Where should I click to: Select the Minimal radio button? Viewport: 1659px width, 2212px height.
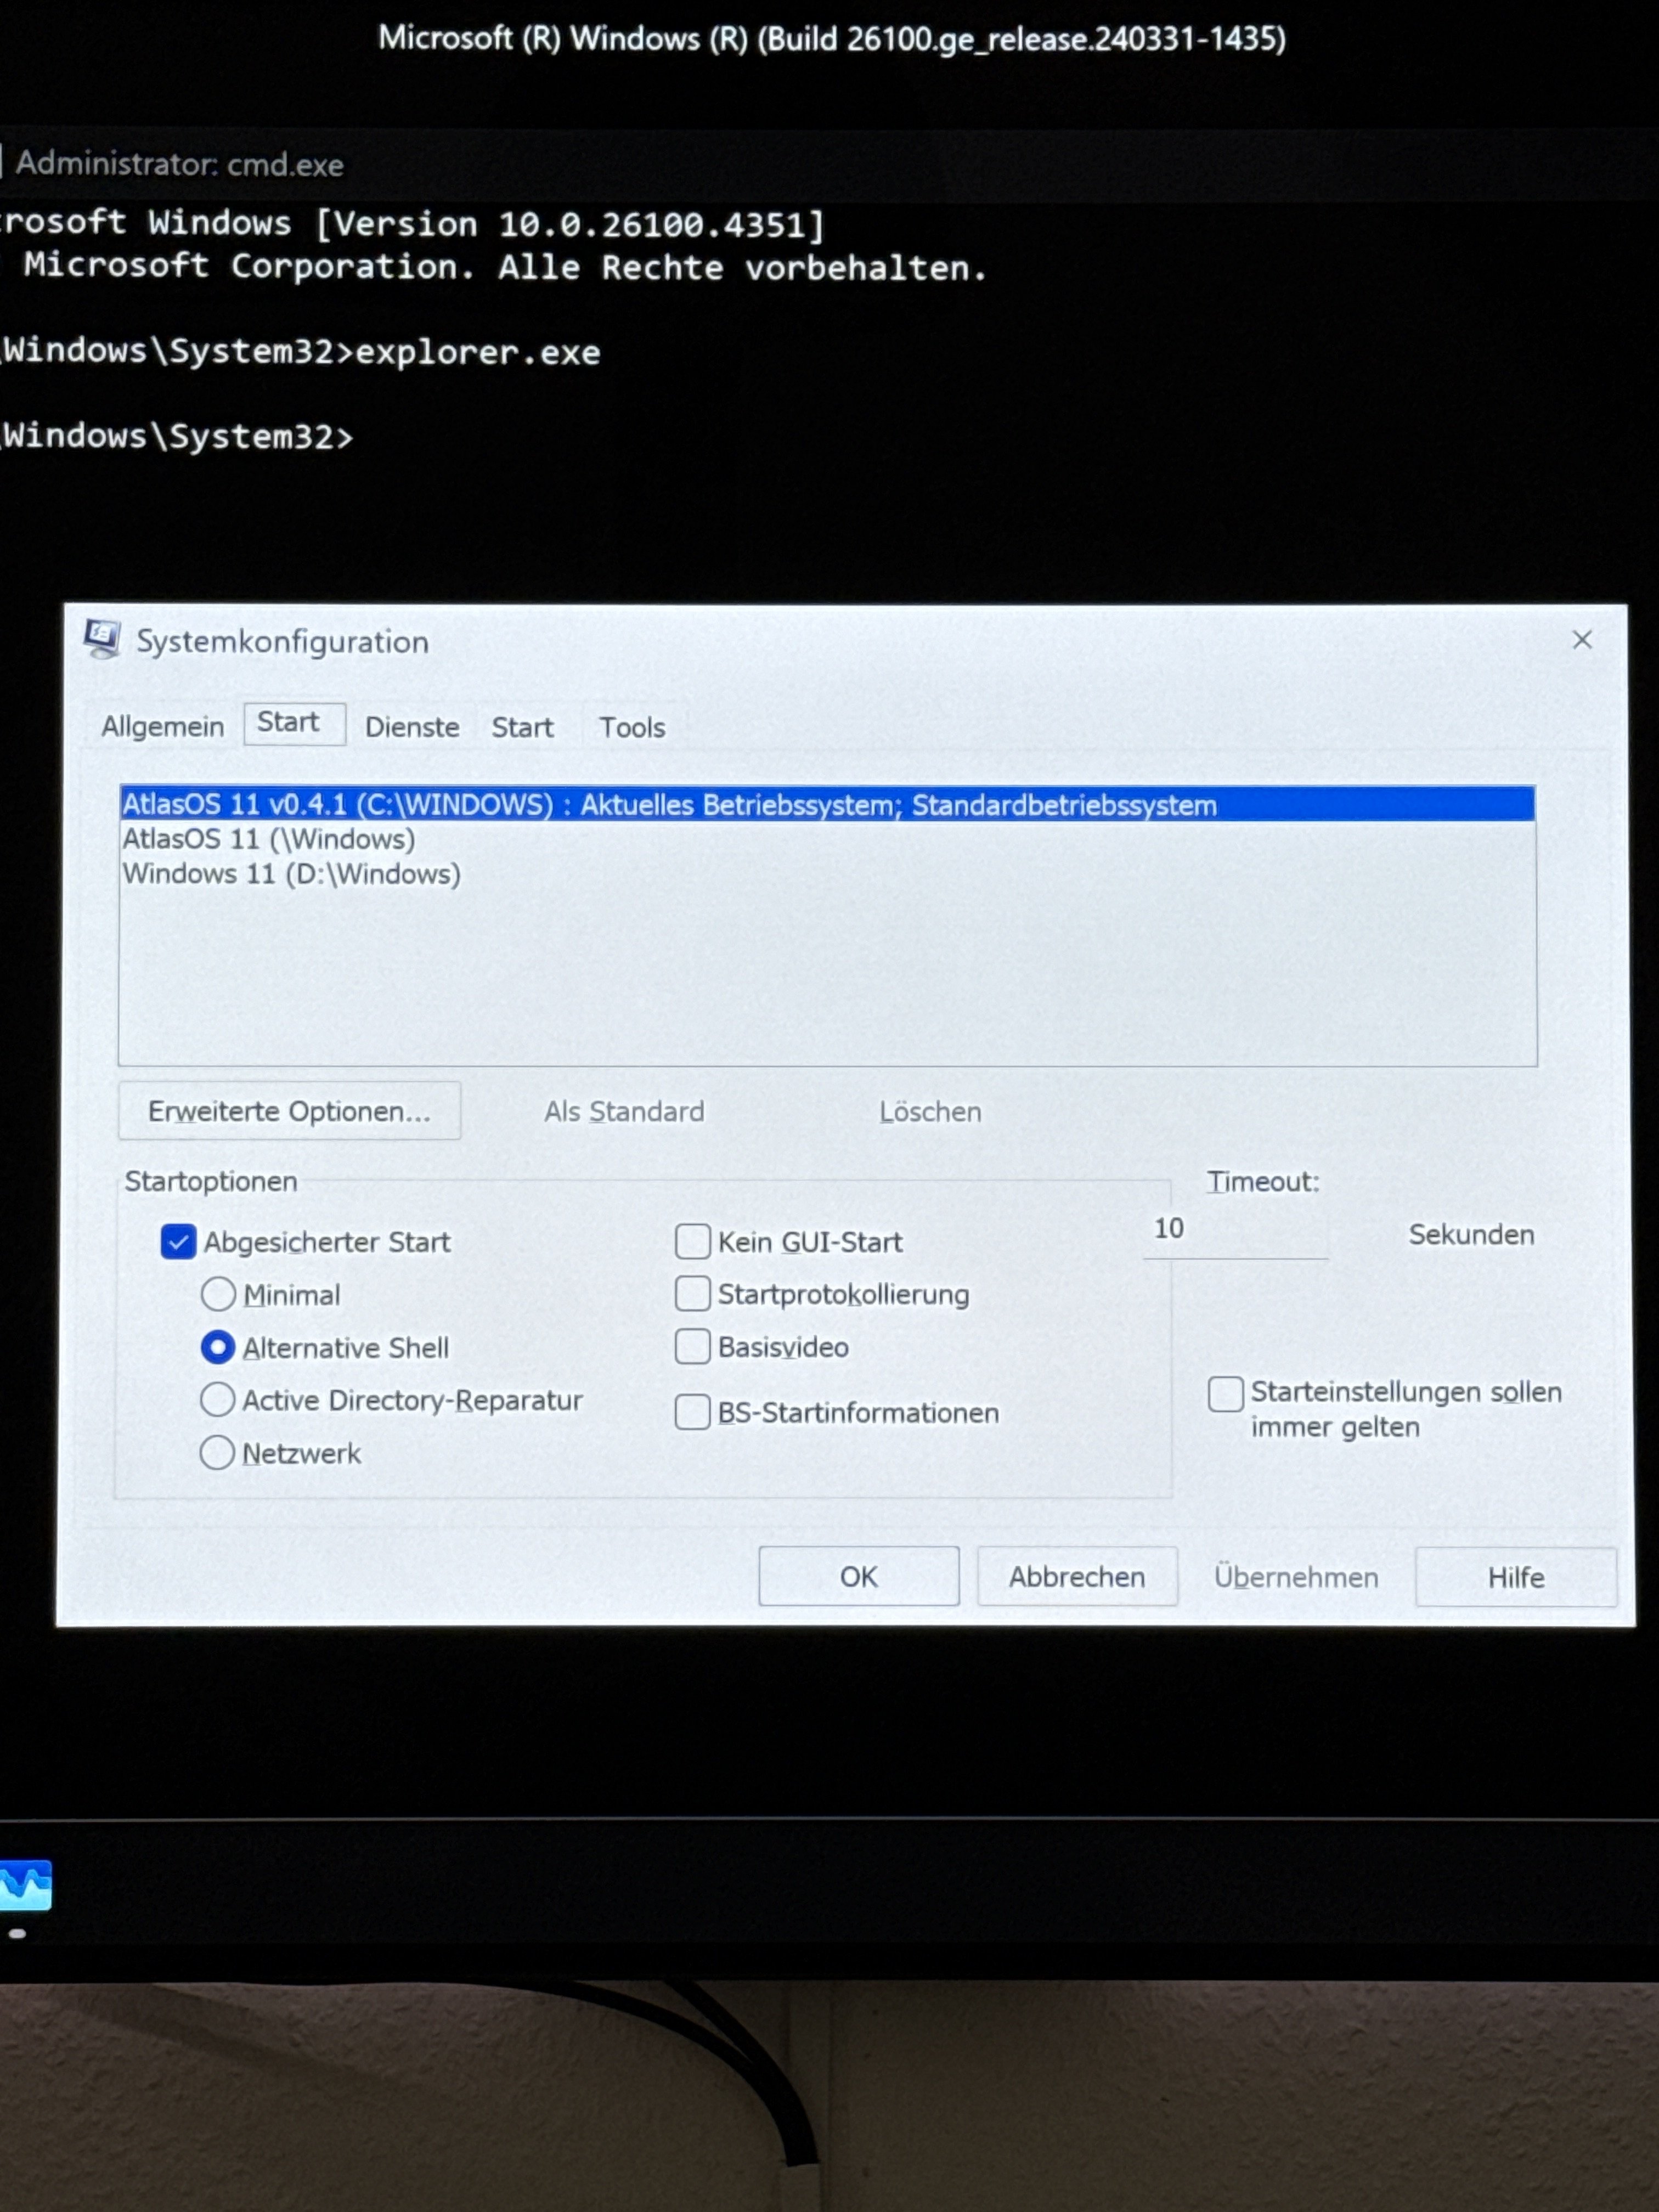coord(218,1295)
